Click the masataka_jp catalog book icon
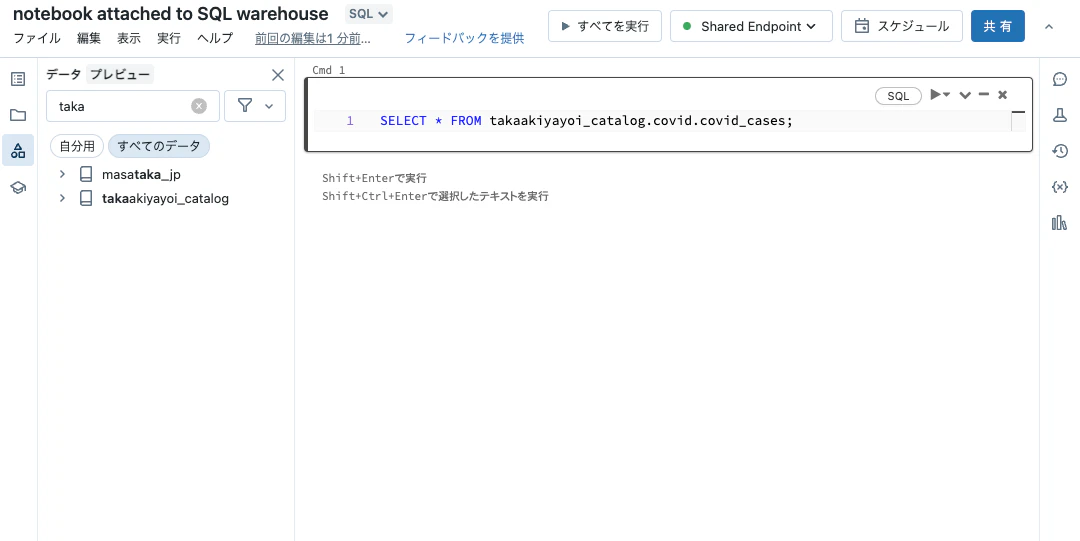 [x=86, y=174]
